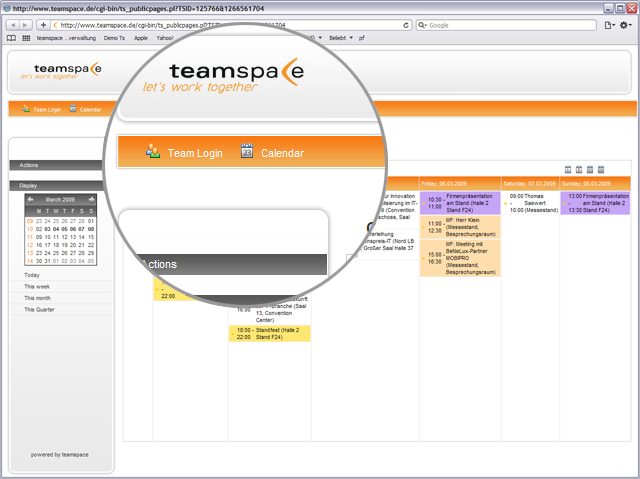640x479 pixels.
Task: Go back with the browser back arrow
Action: (13, 25)
